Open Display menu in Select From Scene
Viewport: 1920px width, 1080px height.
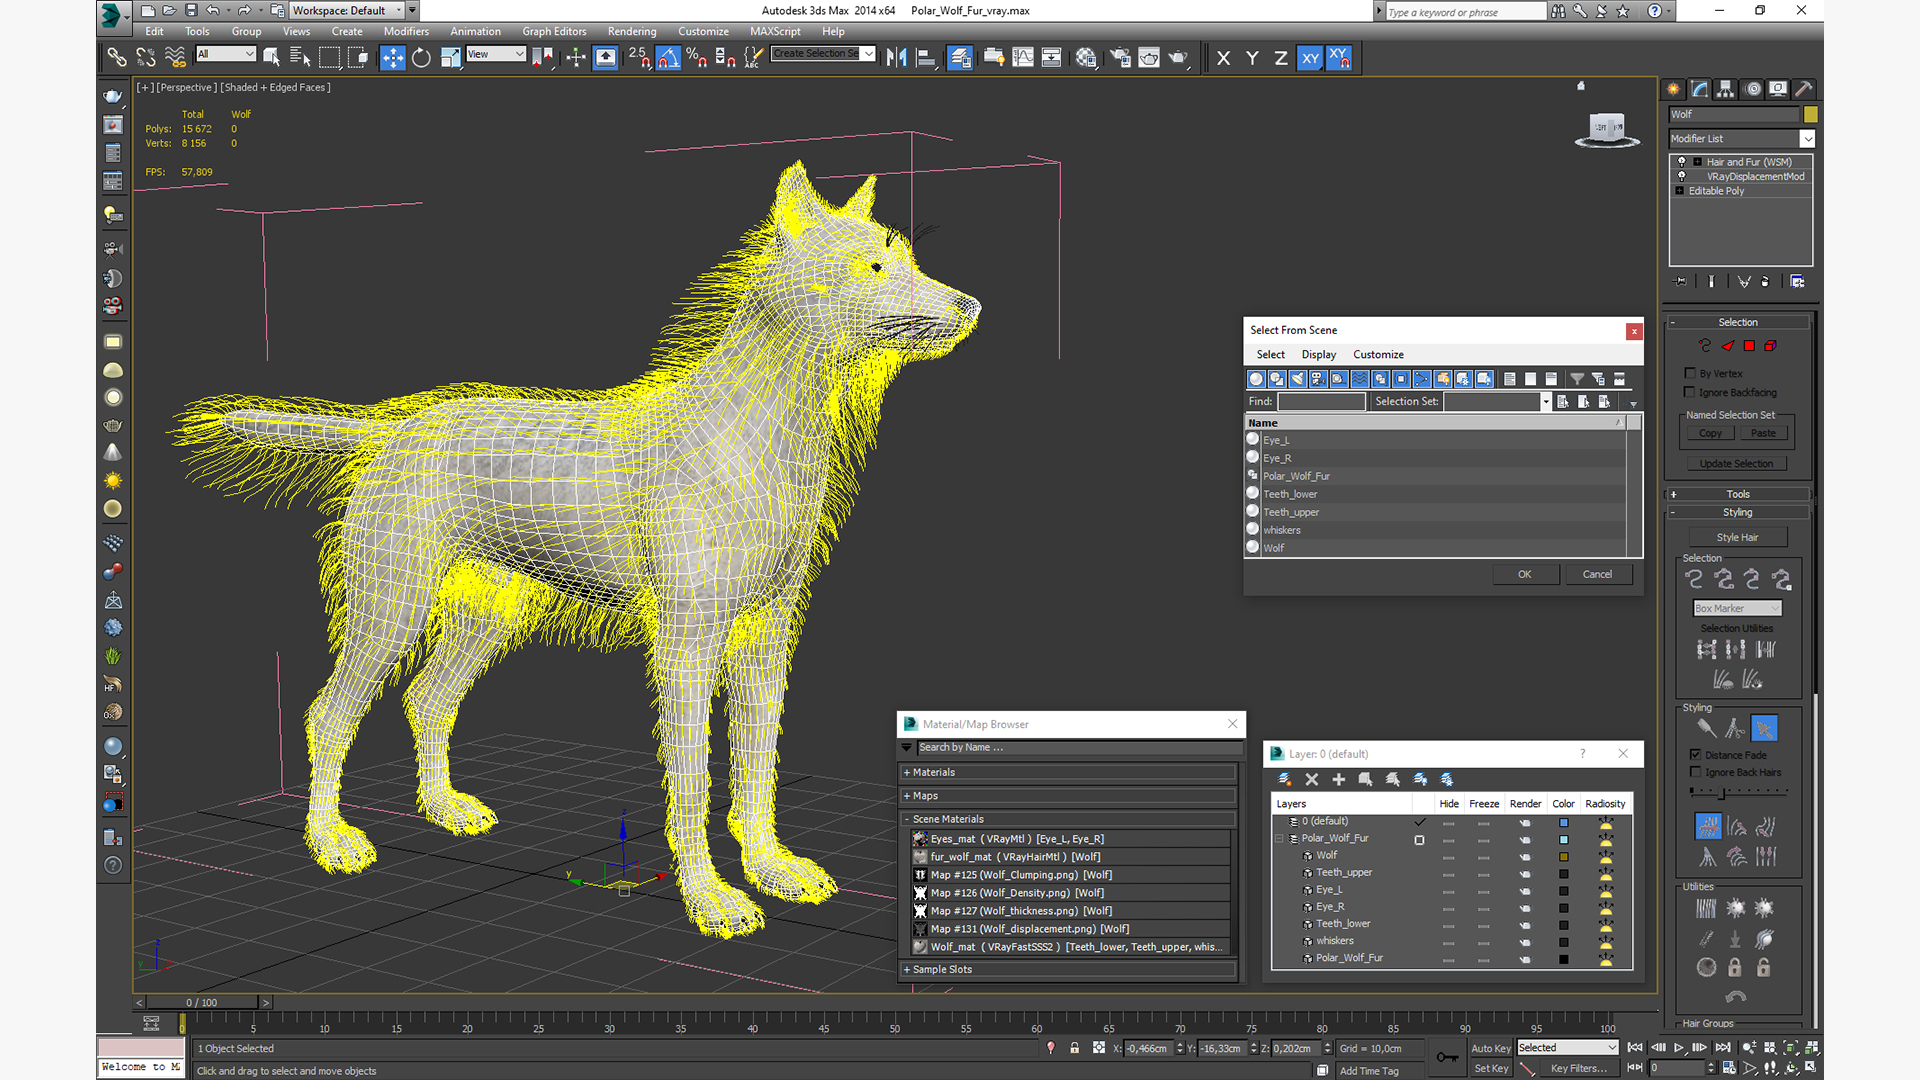(x=1318, y=354)
